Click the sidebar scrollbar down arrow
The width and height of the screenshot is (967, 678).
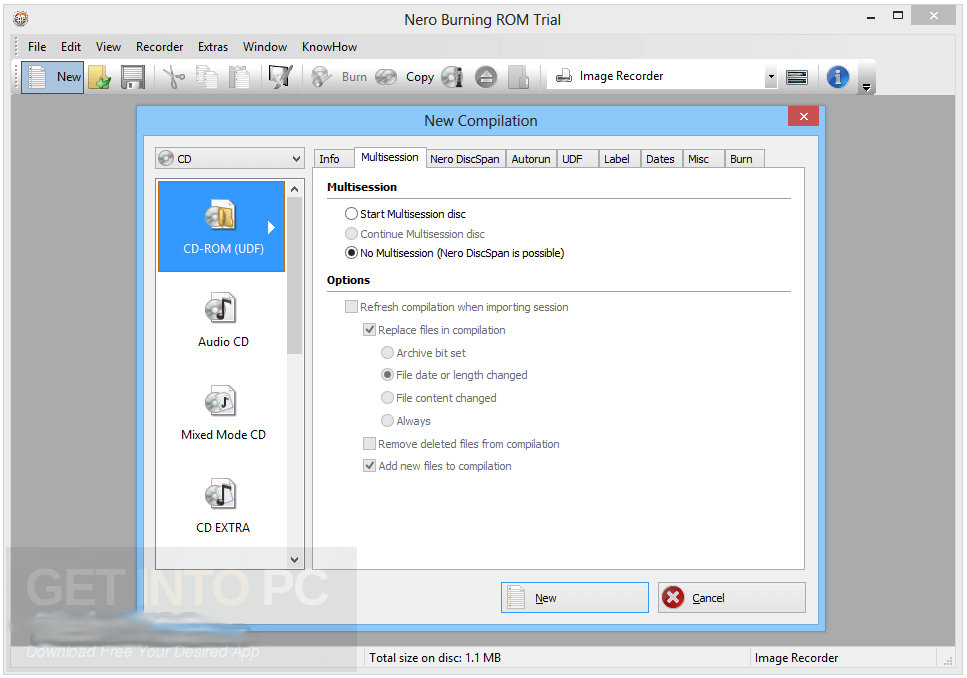[294, 559]
